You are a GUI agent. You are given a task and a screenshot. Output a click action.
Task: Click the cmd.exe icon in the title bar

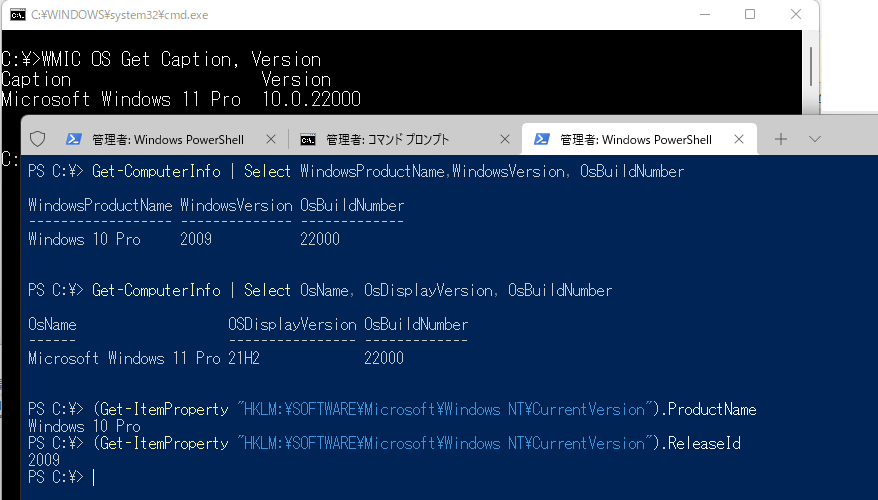tap(14, 14)
